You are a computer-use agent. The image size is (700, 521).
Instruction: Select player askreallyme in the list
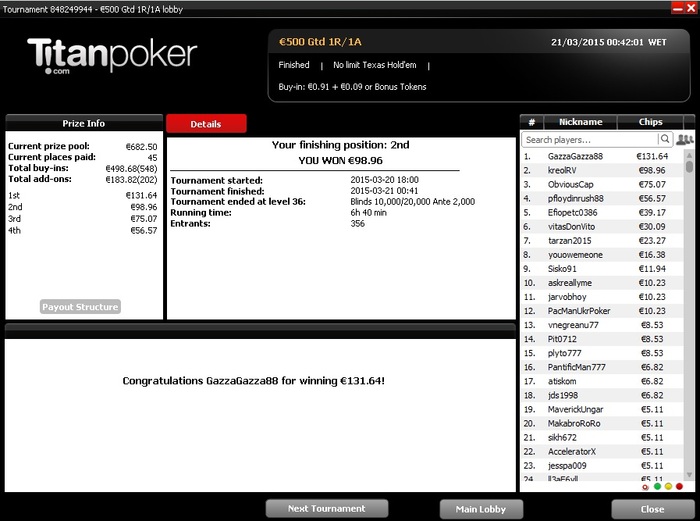[x=602, y=283]
